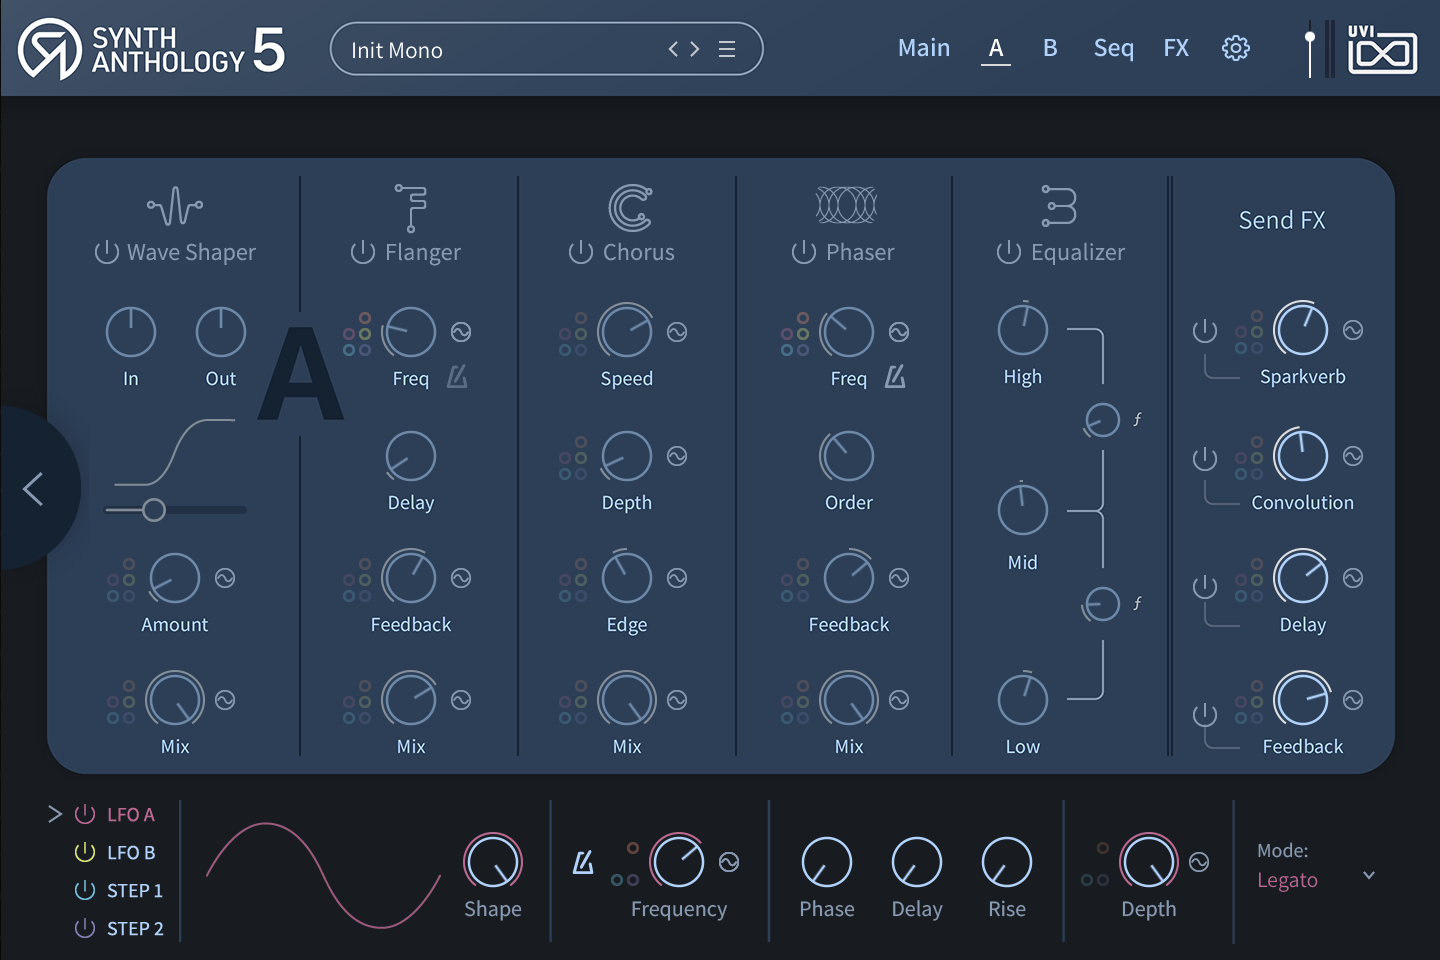Open the FX tab
Screen dimensions: 1440x960
coord(1176,48)
